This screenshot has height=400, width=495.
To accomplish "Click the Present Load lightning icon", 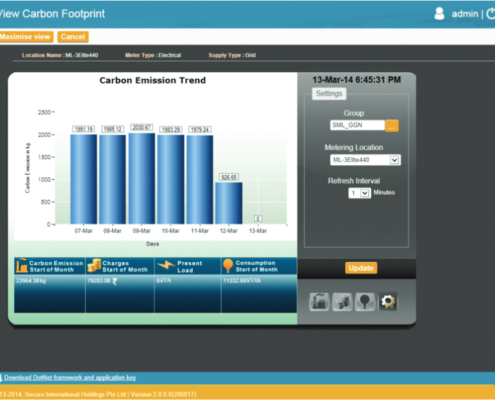I will pos(166,266).
